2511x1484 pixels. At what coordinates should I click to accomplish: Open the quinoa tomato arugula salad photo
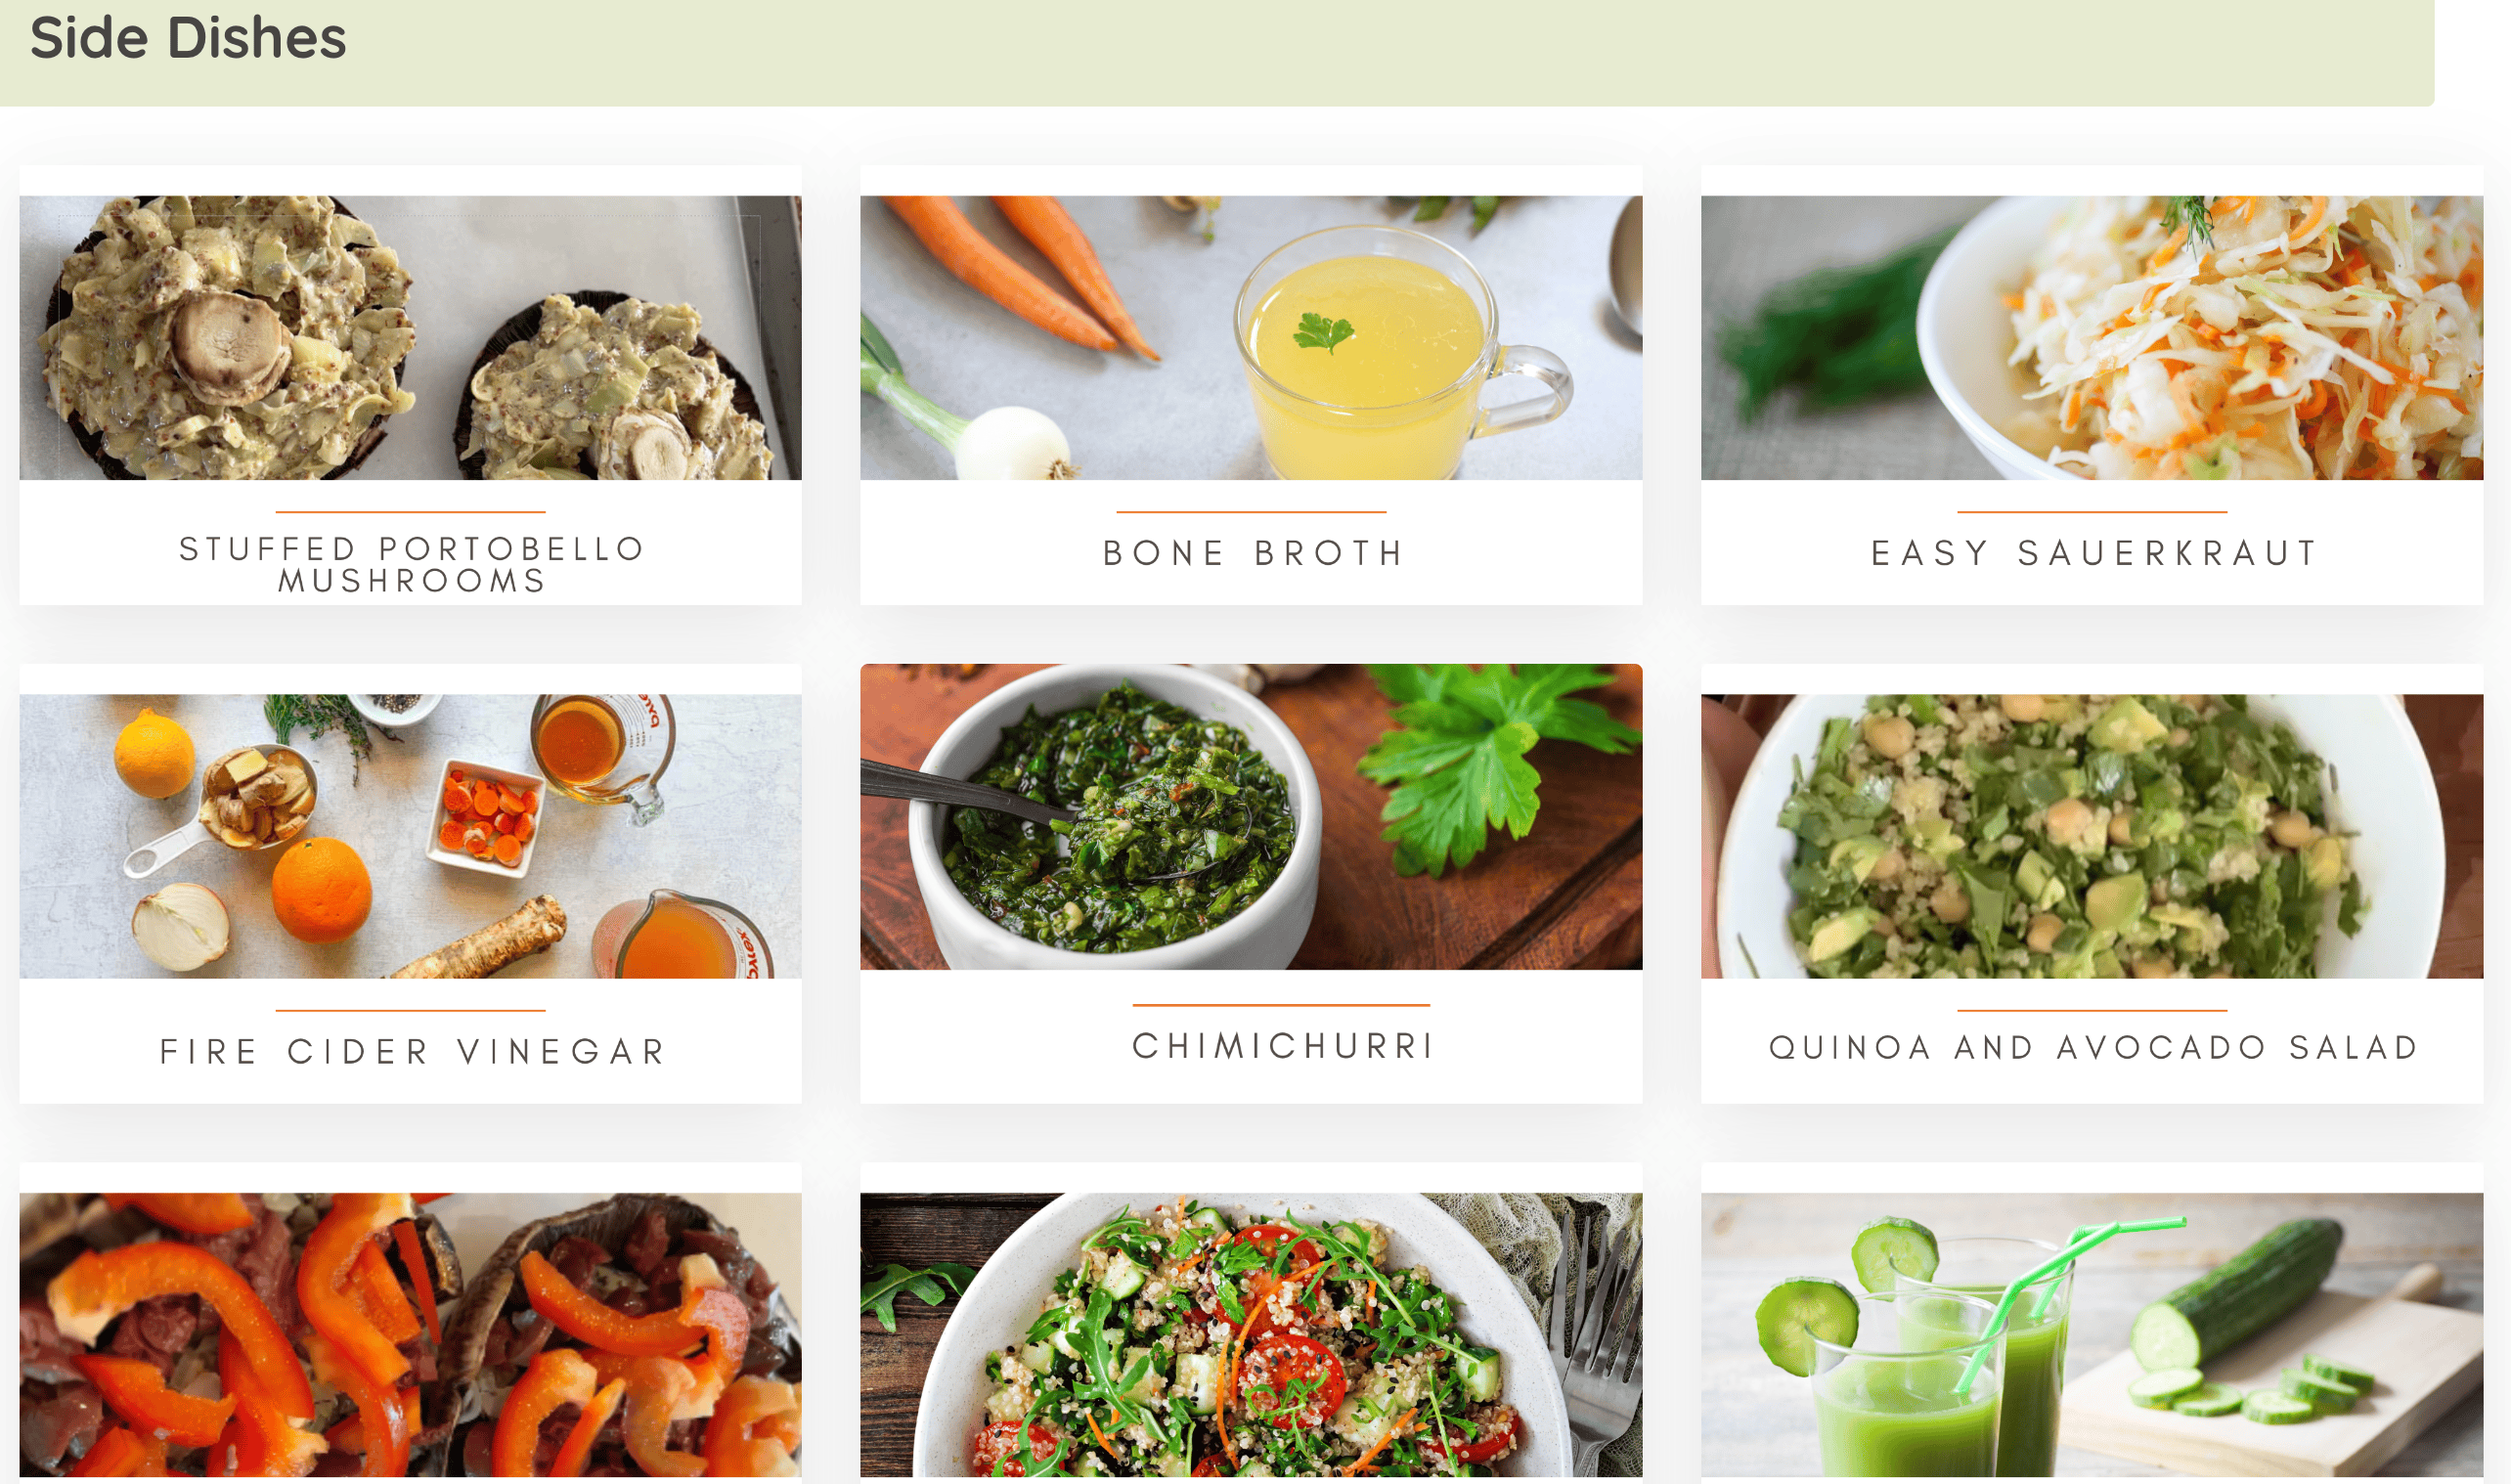click(x=1251, y=1334)
